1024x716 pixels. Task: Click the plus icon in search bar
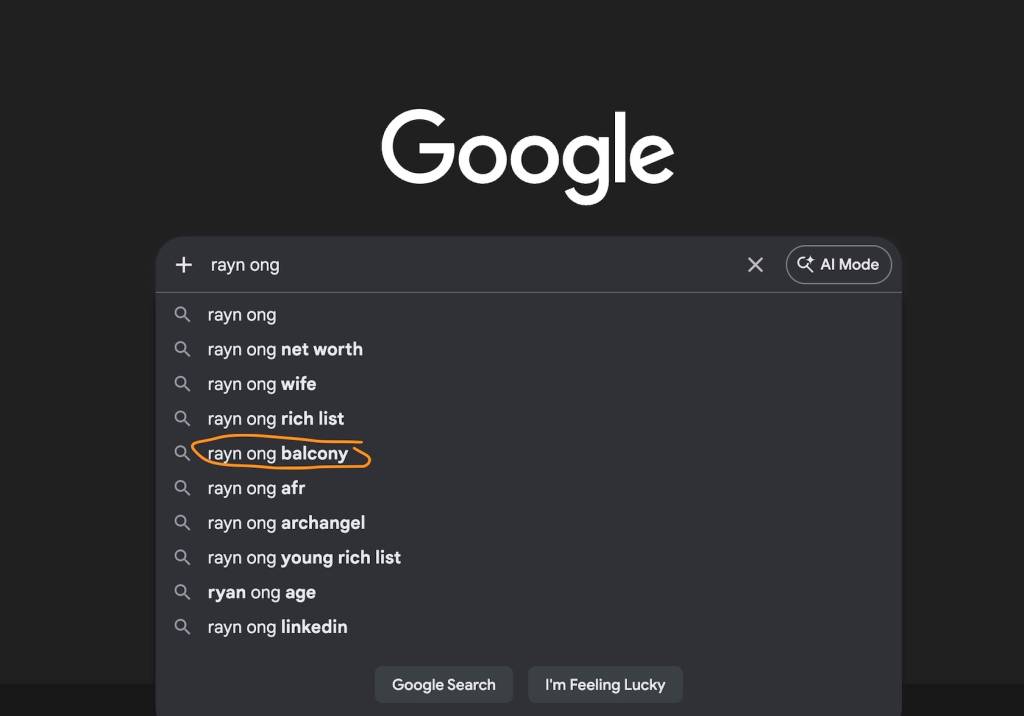point(183,265)
